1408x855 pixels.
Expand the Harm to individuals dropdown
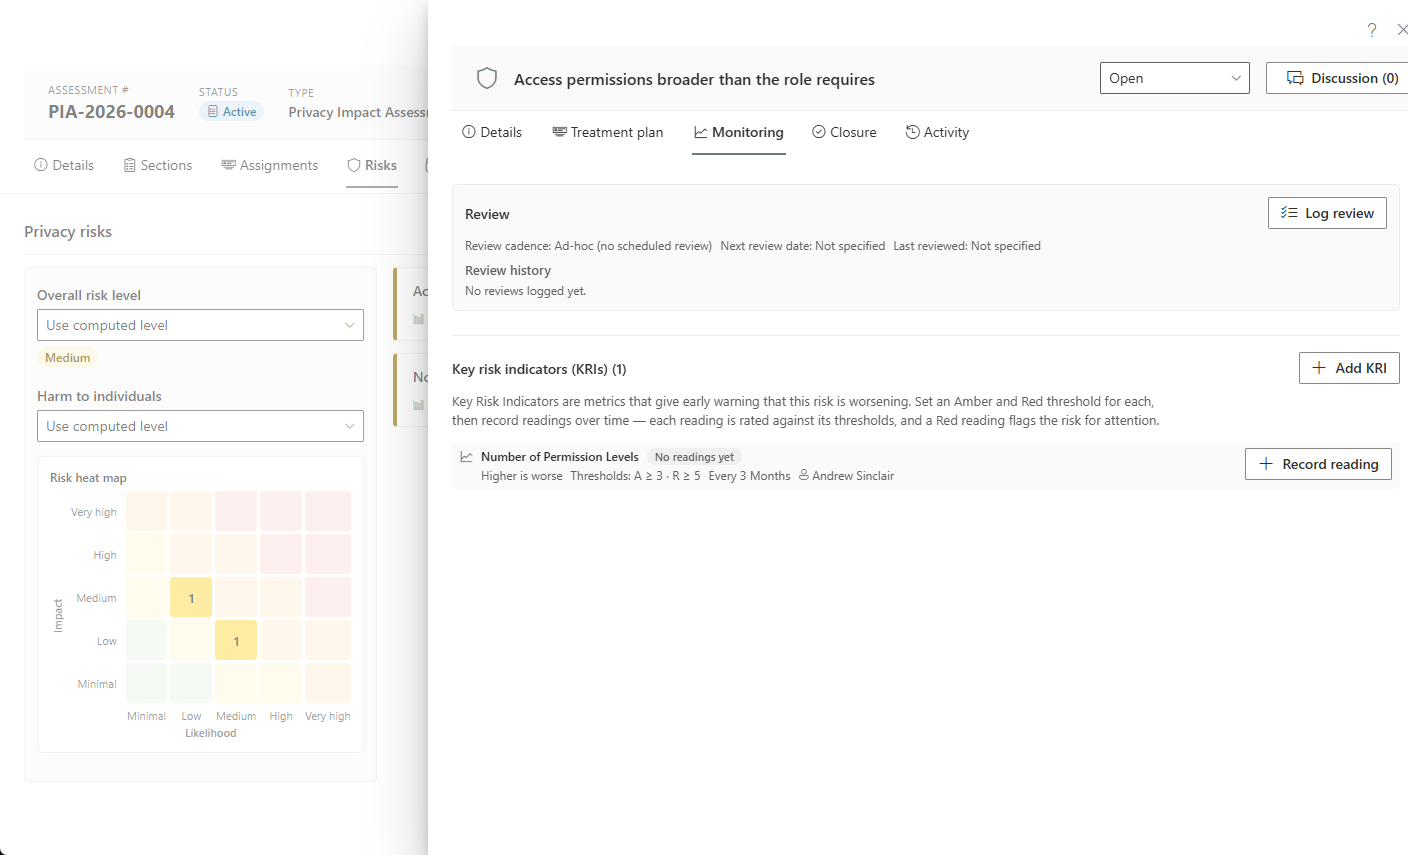click(200, 426)
